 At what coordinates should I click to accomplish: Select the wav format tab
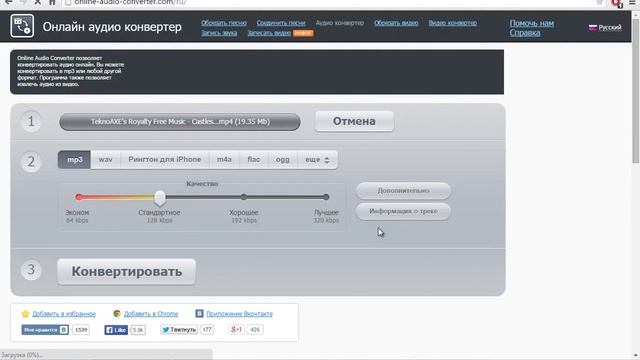pos(105,160)
